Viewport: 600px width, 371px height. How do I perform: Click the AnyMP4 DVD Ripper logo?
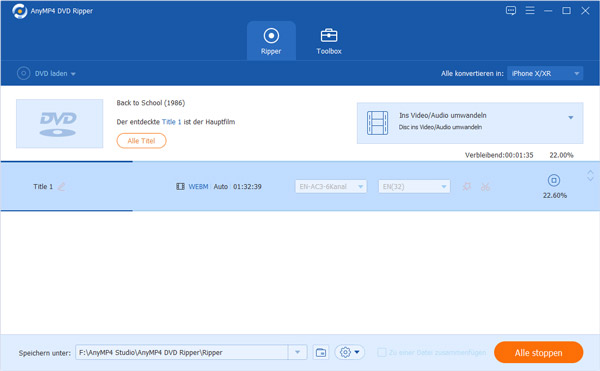click(20, 11)
